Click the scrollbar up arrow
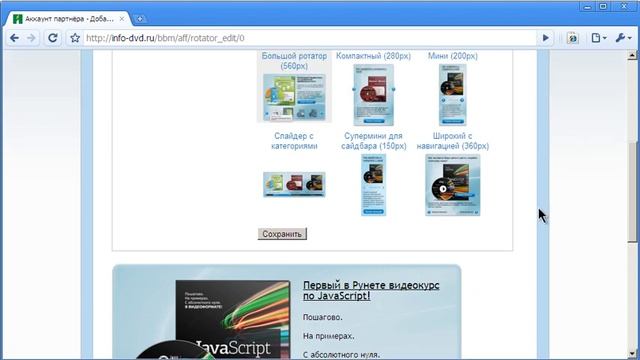640x360 pixels. (632, 55)
